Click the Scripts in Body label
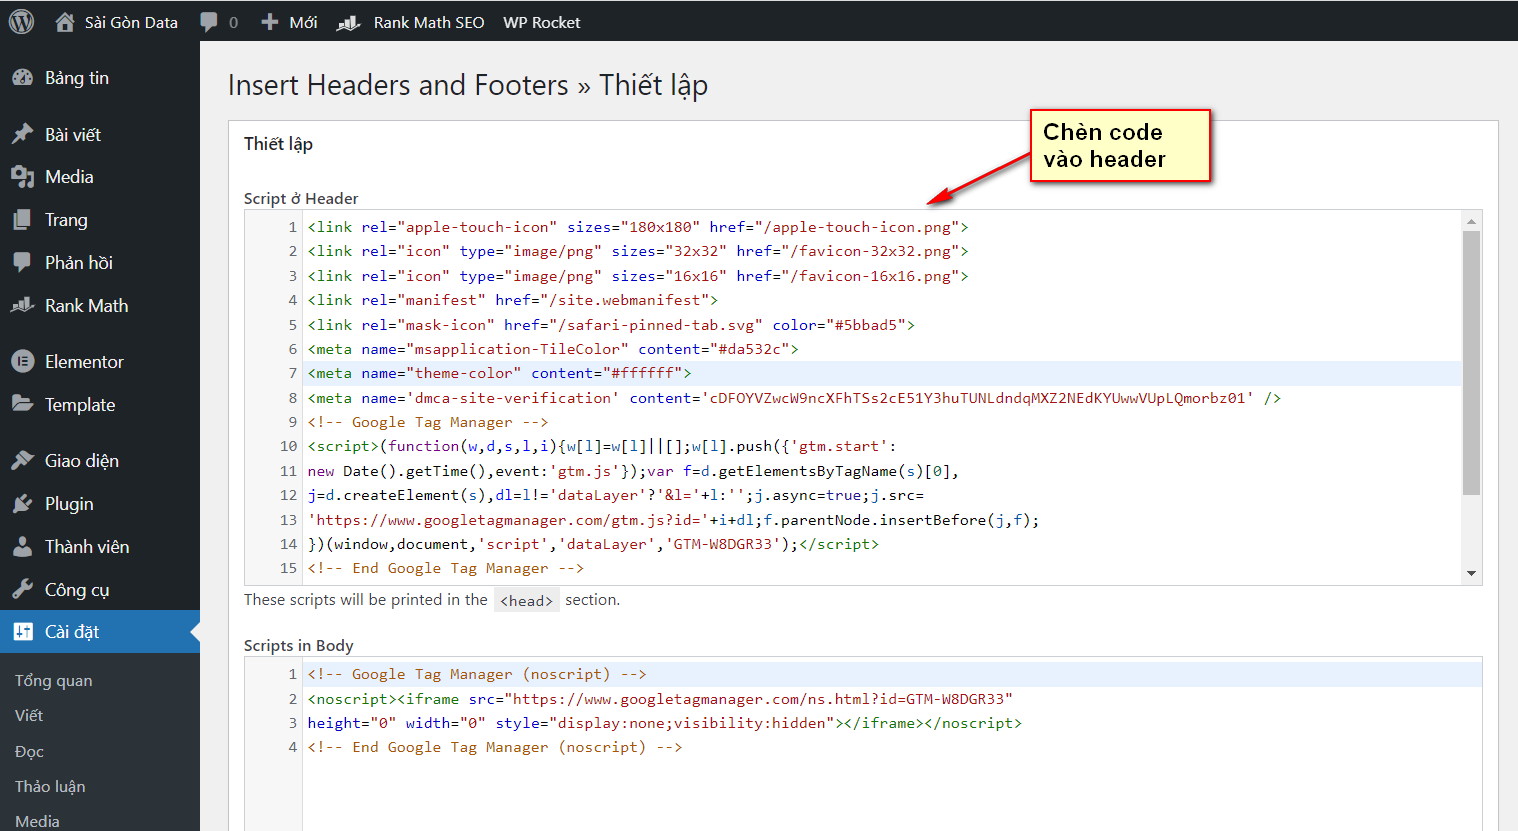Screen dimensions: 1518x831 click(299, 646)
